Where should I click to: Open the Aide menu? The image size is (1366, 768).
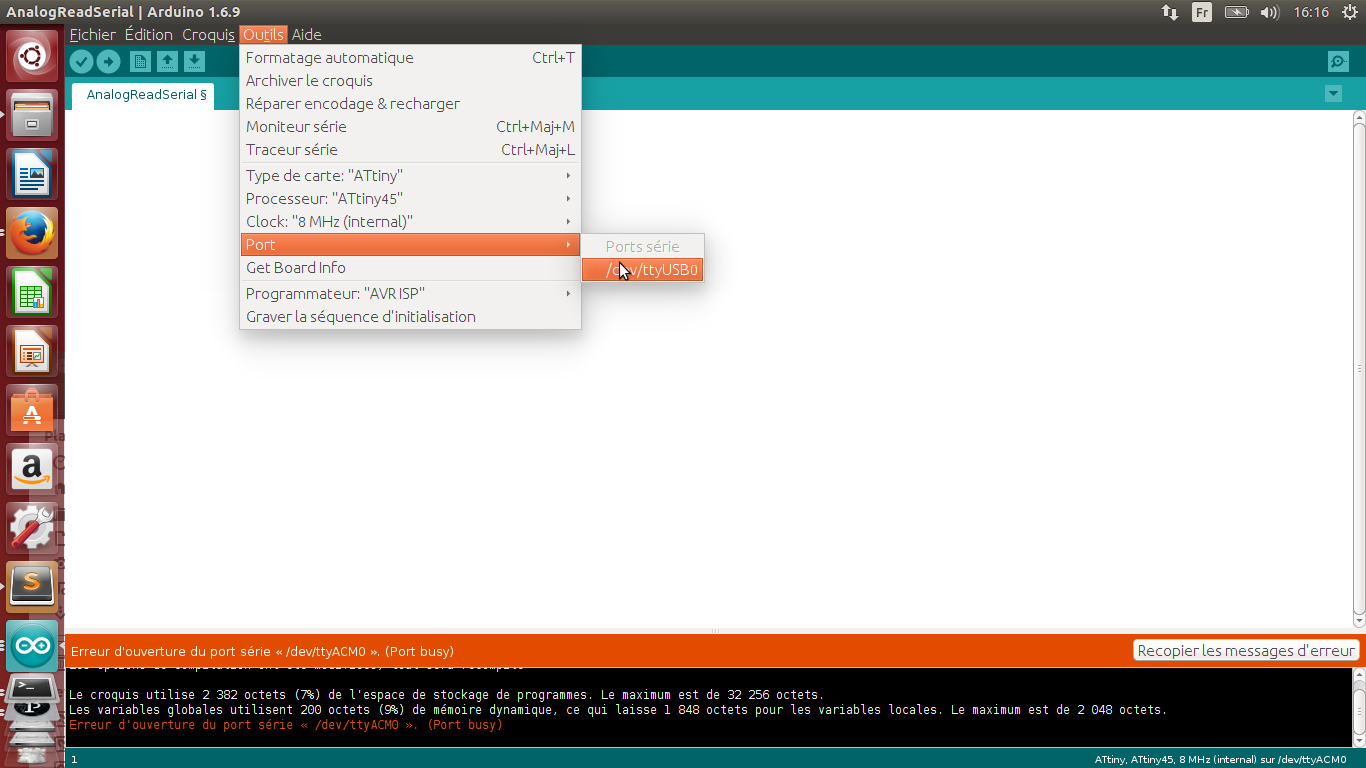(306, 34)
